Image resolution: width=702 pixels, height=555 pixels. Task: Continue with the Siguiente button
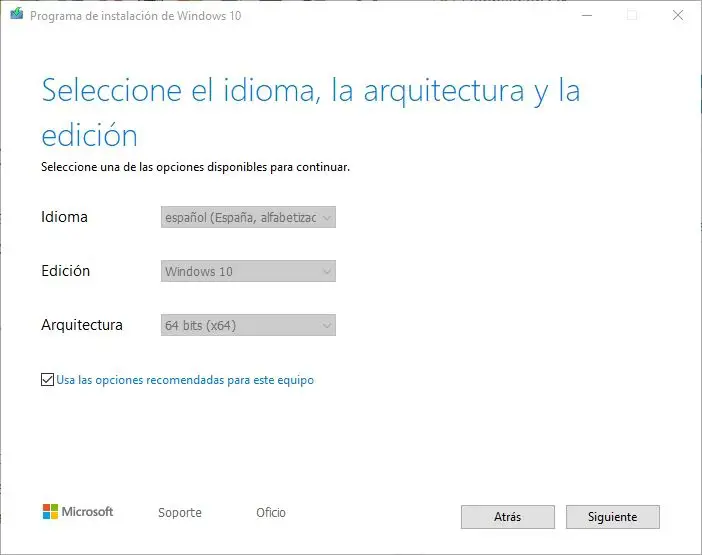point(612,517)
